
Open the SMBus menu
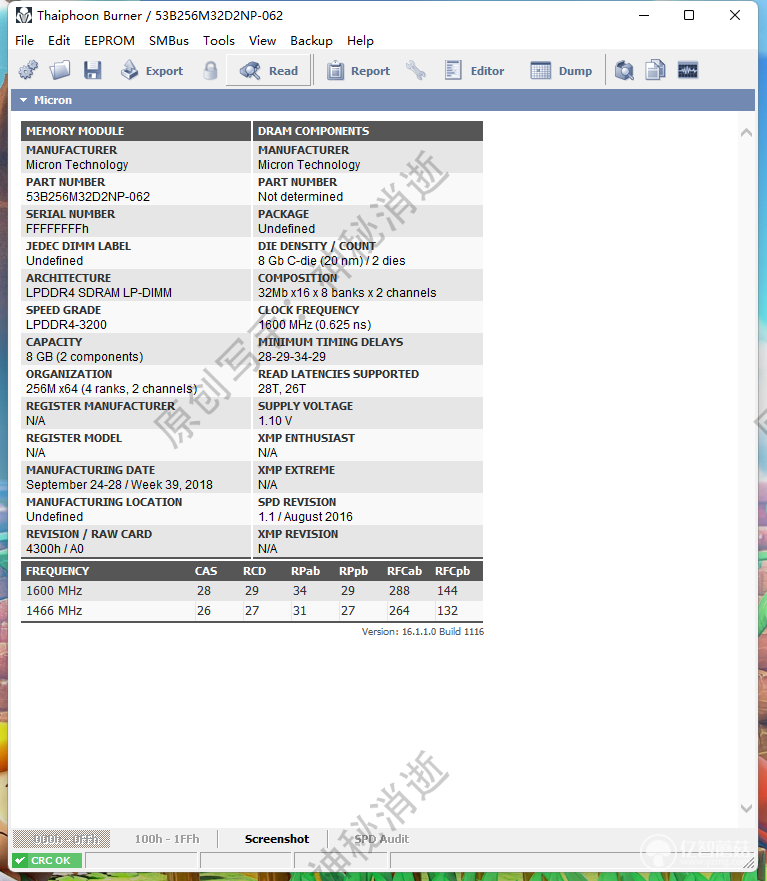169,41
